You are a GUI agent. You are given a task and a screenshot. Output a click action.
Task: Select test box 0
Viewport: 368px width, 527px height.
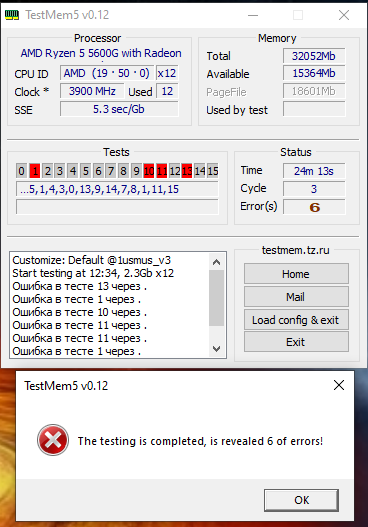[22, 171]
